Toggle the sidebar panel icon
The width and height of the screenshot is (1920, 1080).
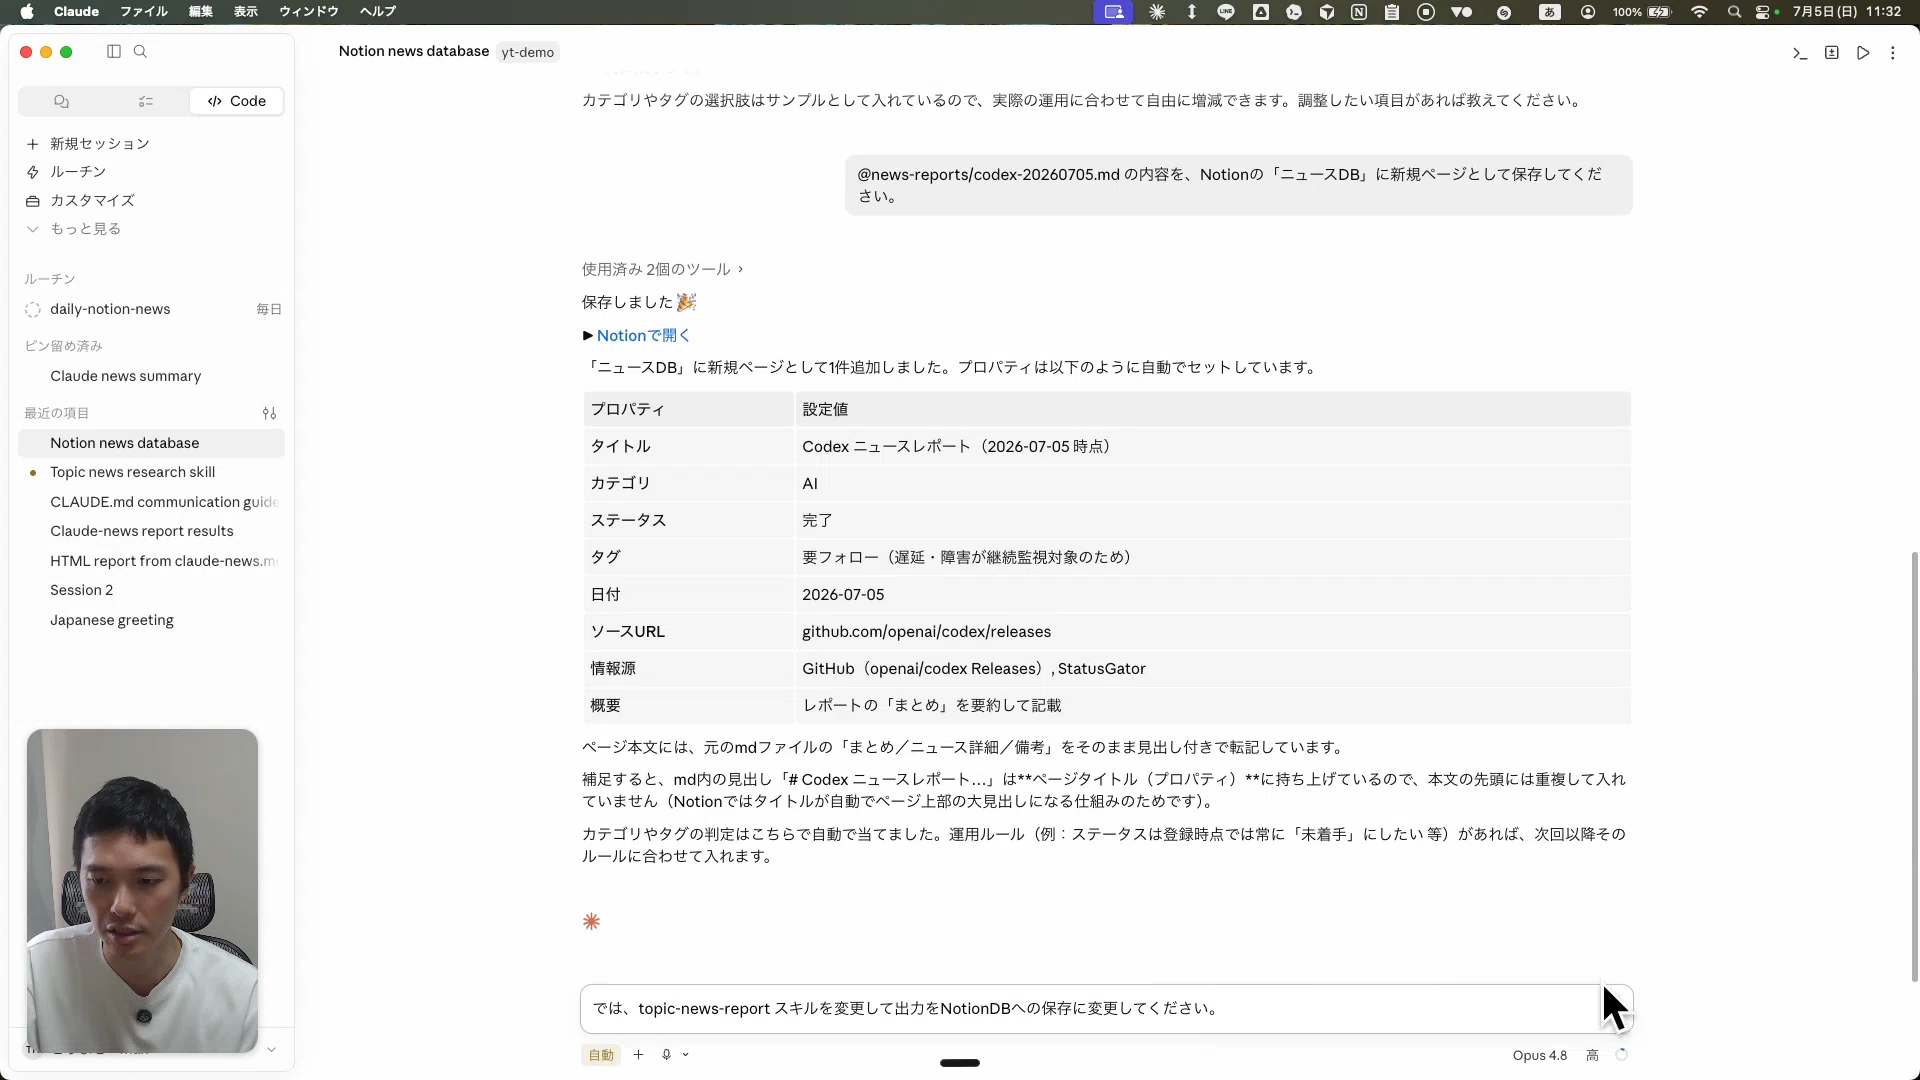(x=114, y=52)
